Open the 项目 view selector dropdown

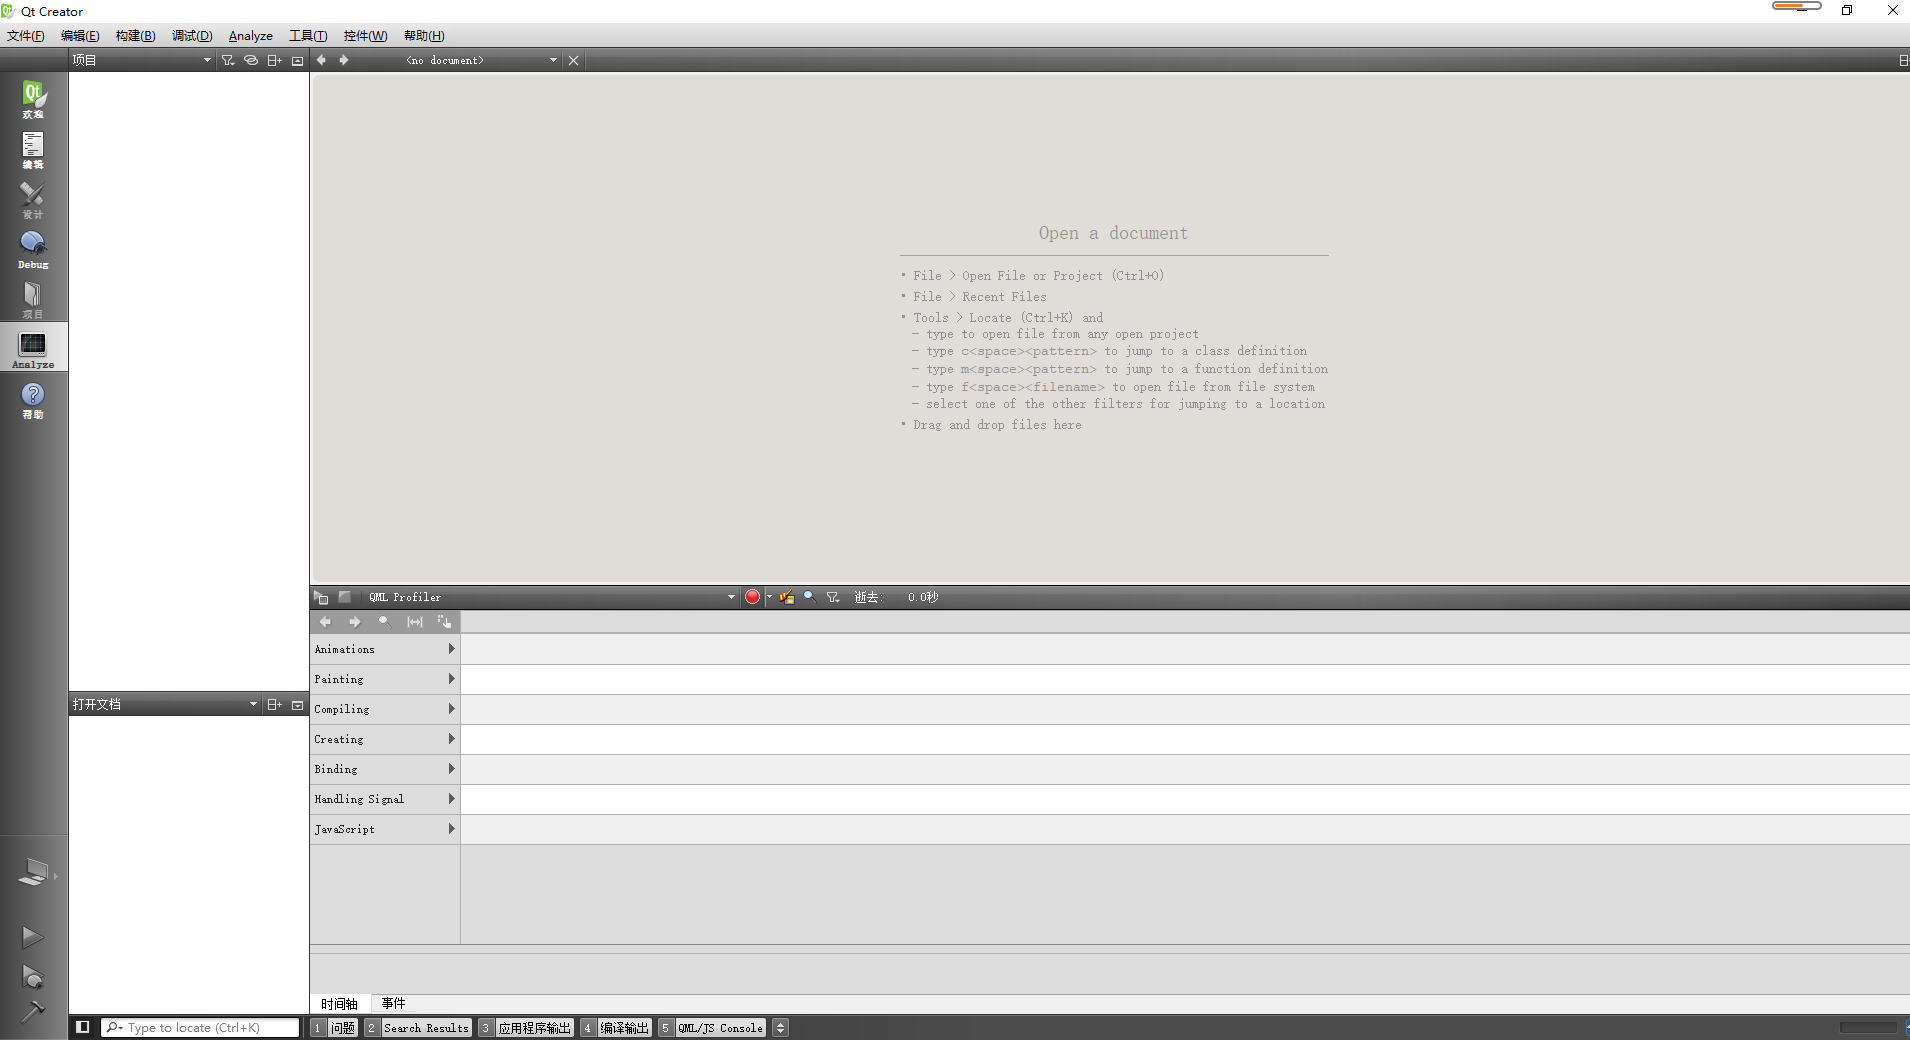pyautogui.click(x=142, y=60)
